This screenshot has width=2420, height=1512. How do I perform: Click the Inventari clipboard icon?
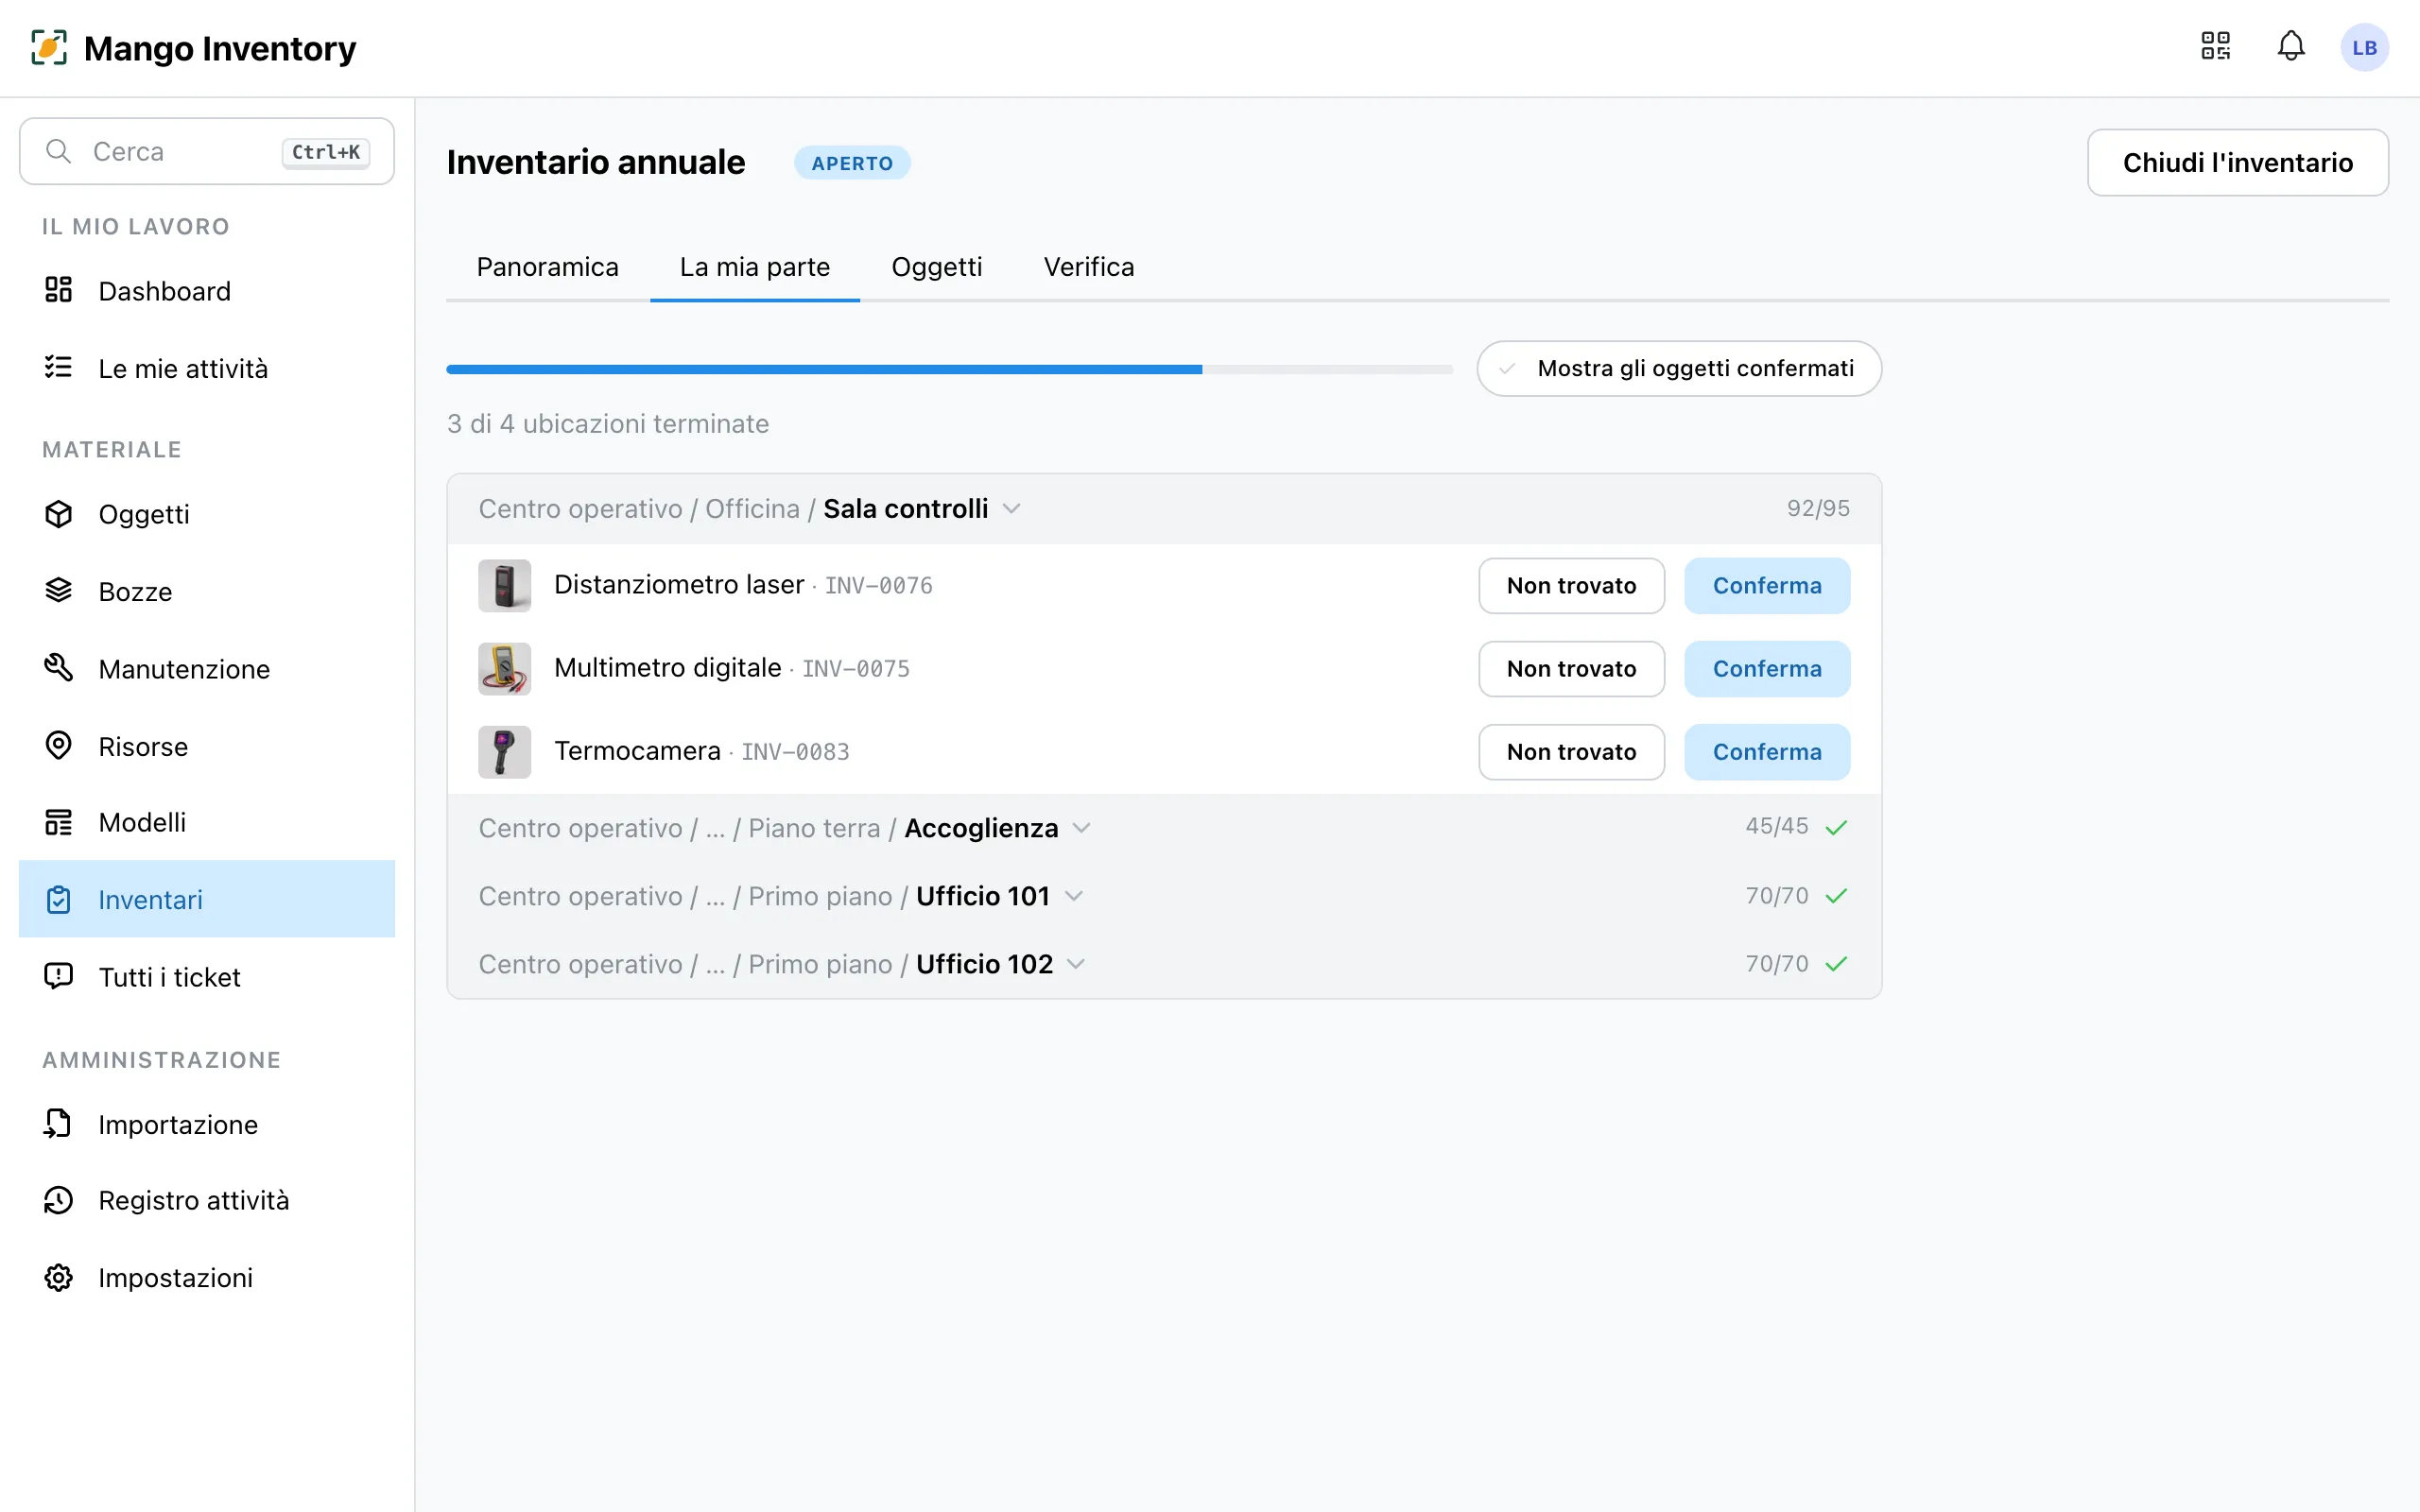(59, 899)
